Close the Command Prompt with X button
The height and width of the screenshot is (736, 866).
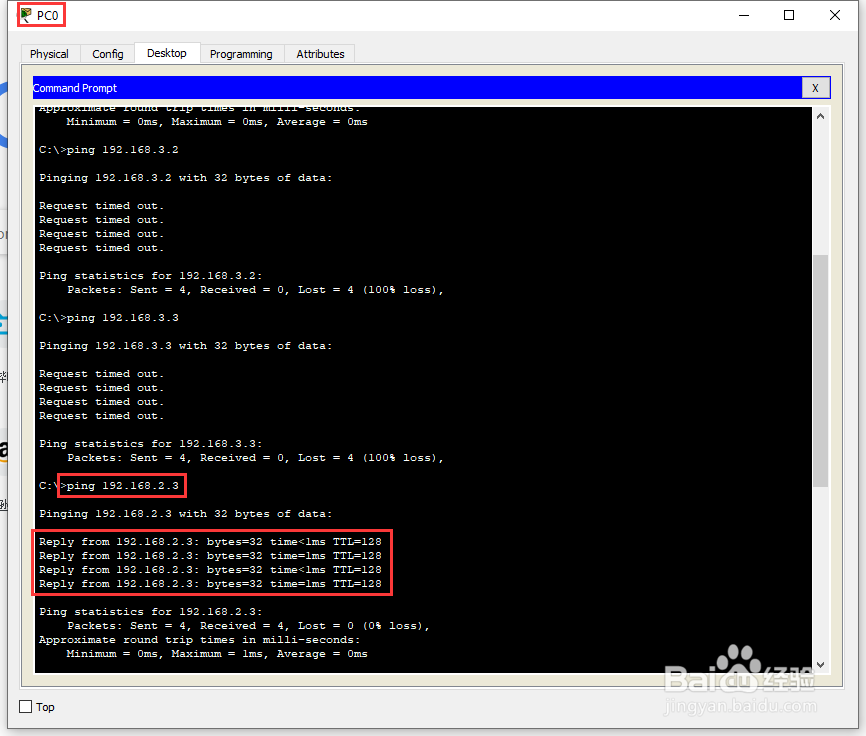pos(815,88)
